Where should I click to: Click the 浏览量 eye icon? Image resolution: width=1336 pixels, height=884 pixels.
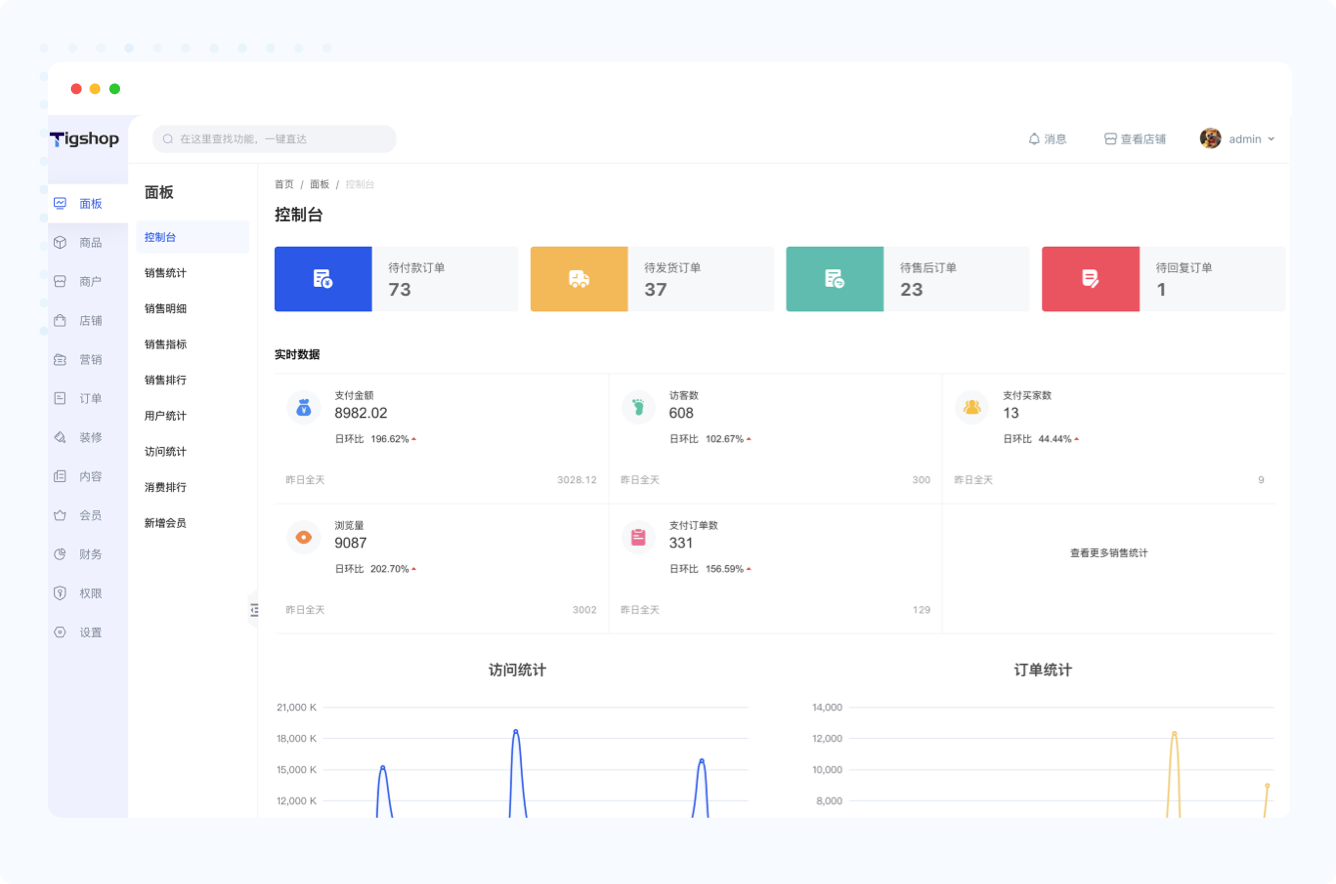click(x=304, y=537)
